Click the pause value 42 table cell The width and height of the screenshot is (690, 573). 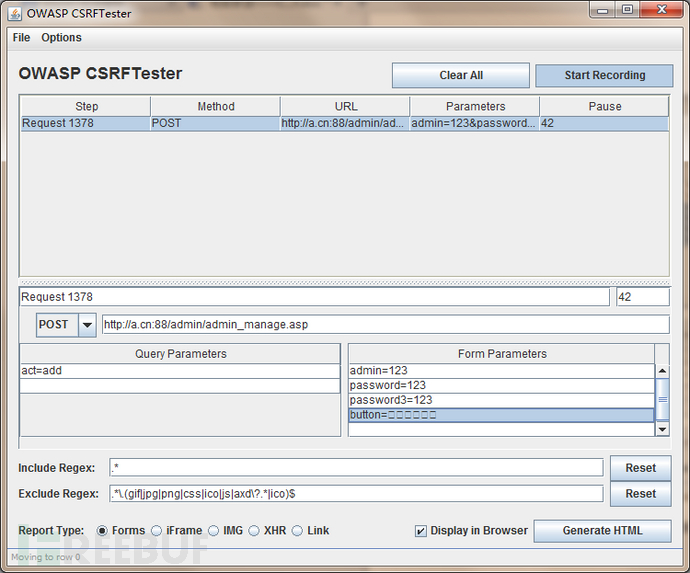(x=605, y=123)
